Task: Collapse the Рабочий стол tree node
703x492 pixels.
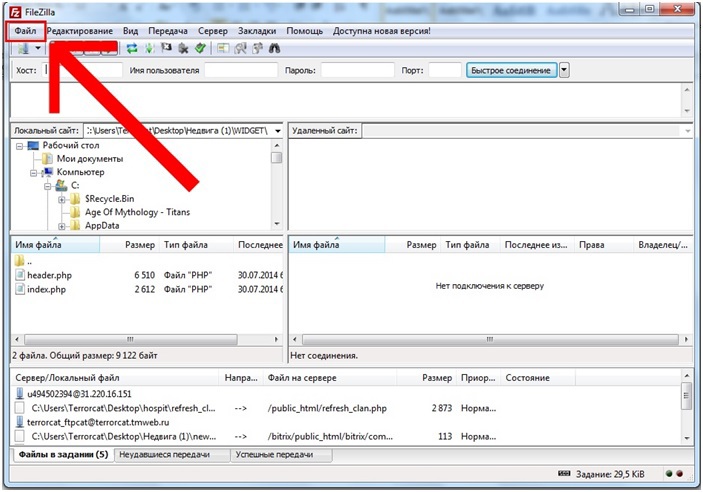Action: coord(19,146)
